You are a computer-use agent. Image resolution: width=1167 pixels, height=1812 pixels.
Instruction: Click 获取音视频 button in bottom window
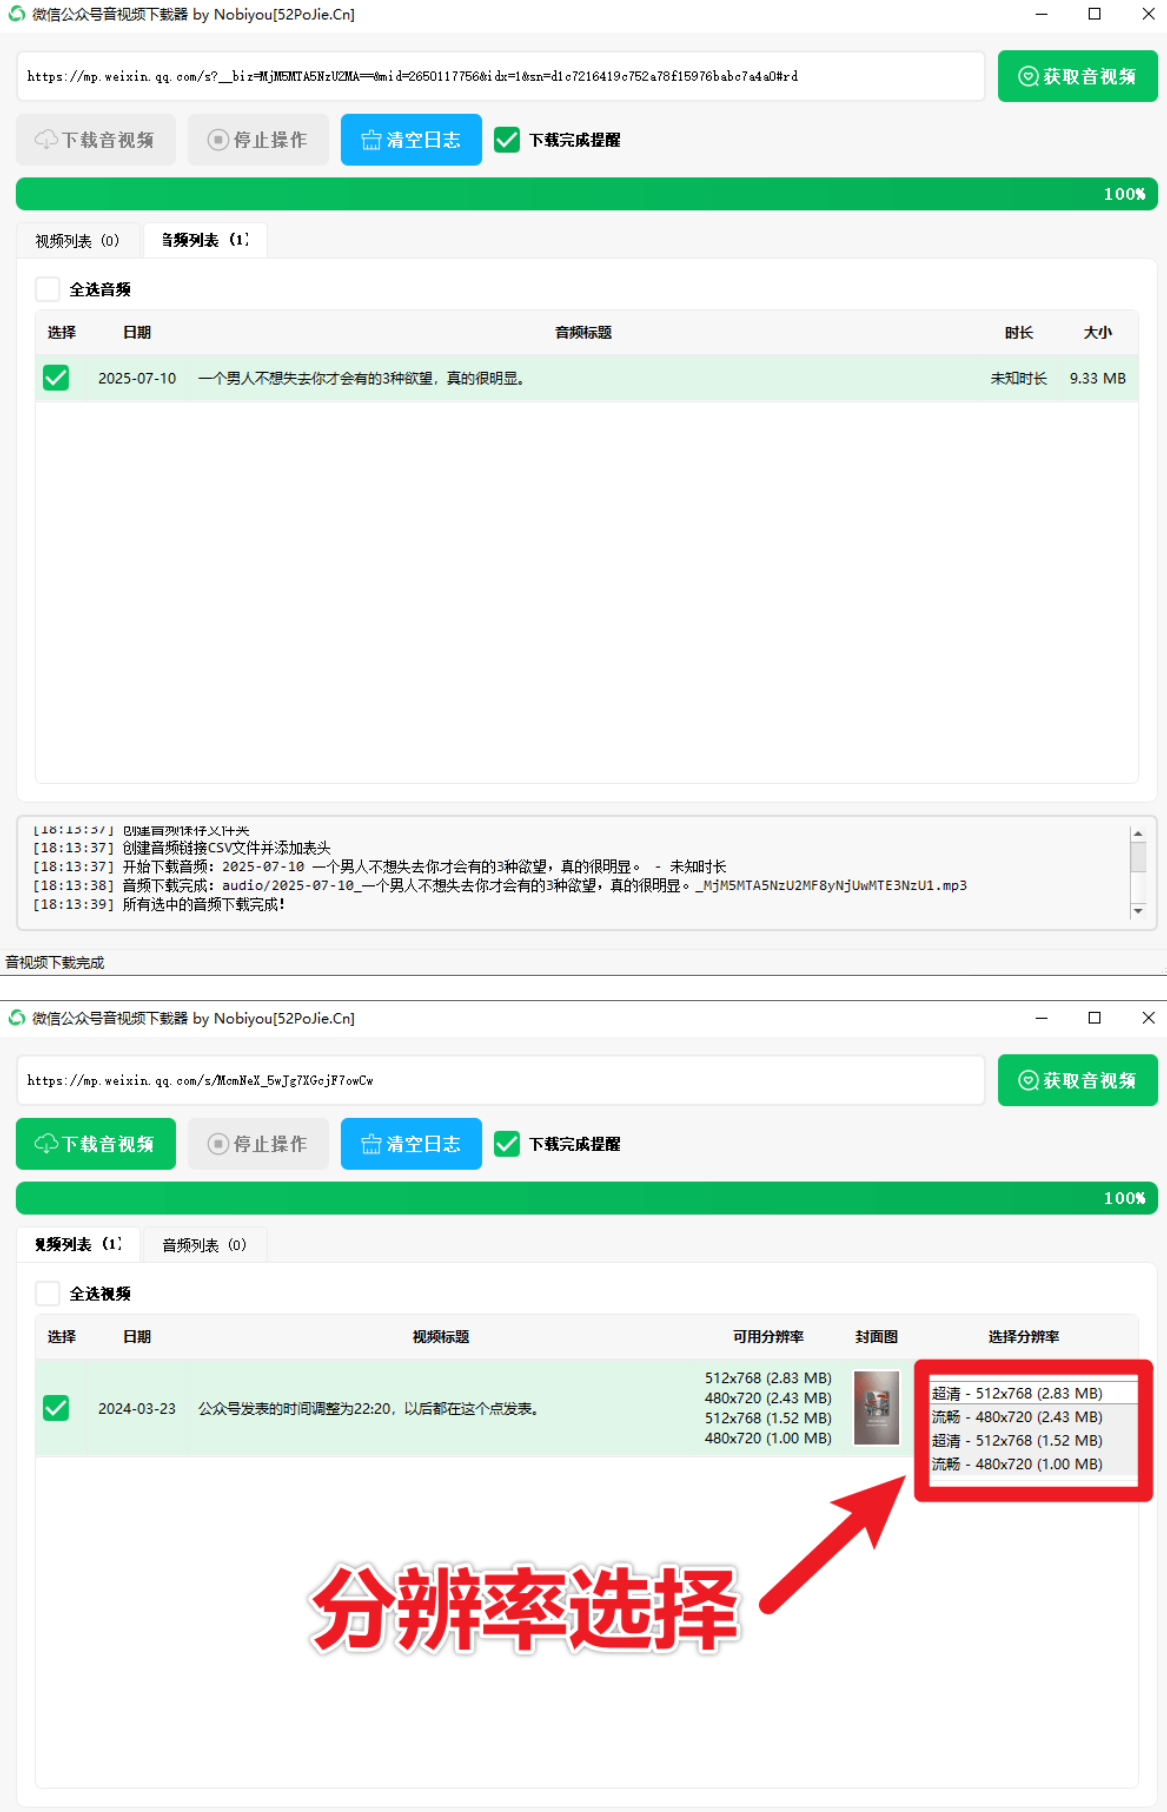(1077, 1080)
